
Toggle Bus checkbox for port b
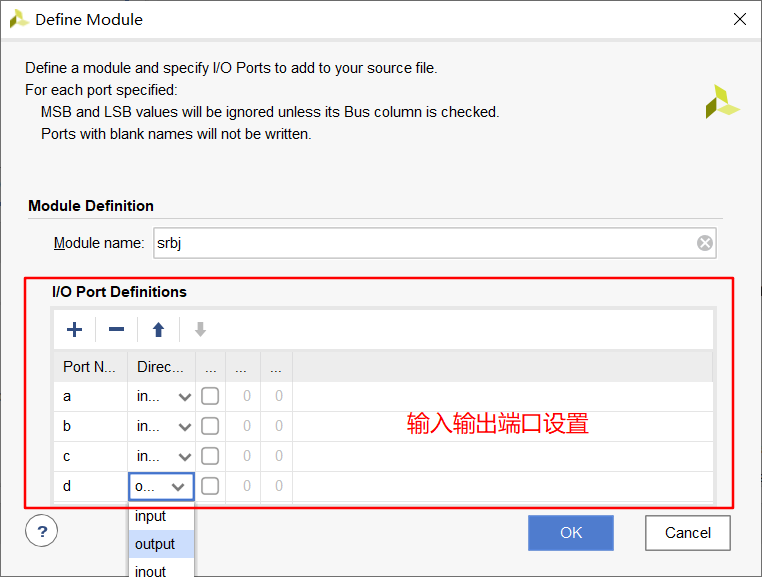point(210,426)
